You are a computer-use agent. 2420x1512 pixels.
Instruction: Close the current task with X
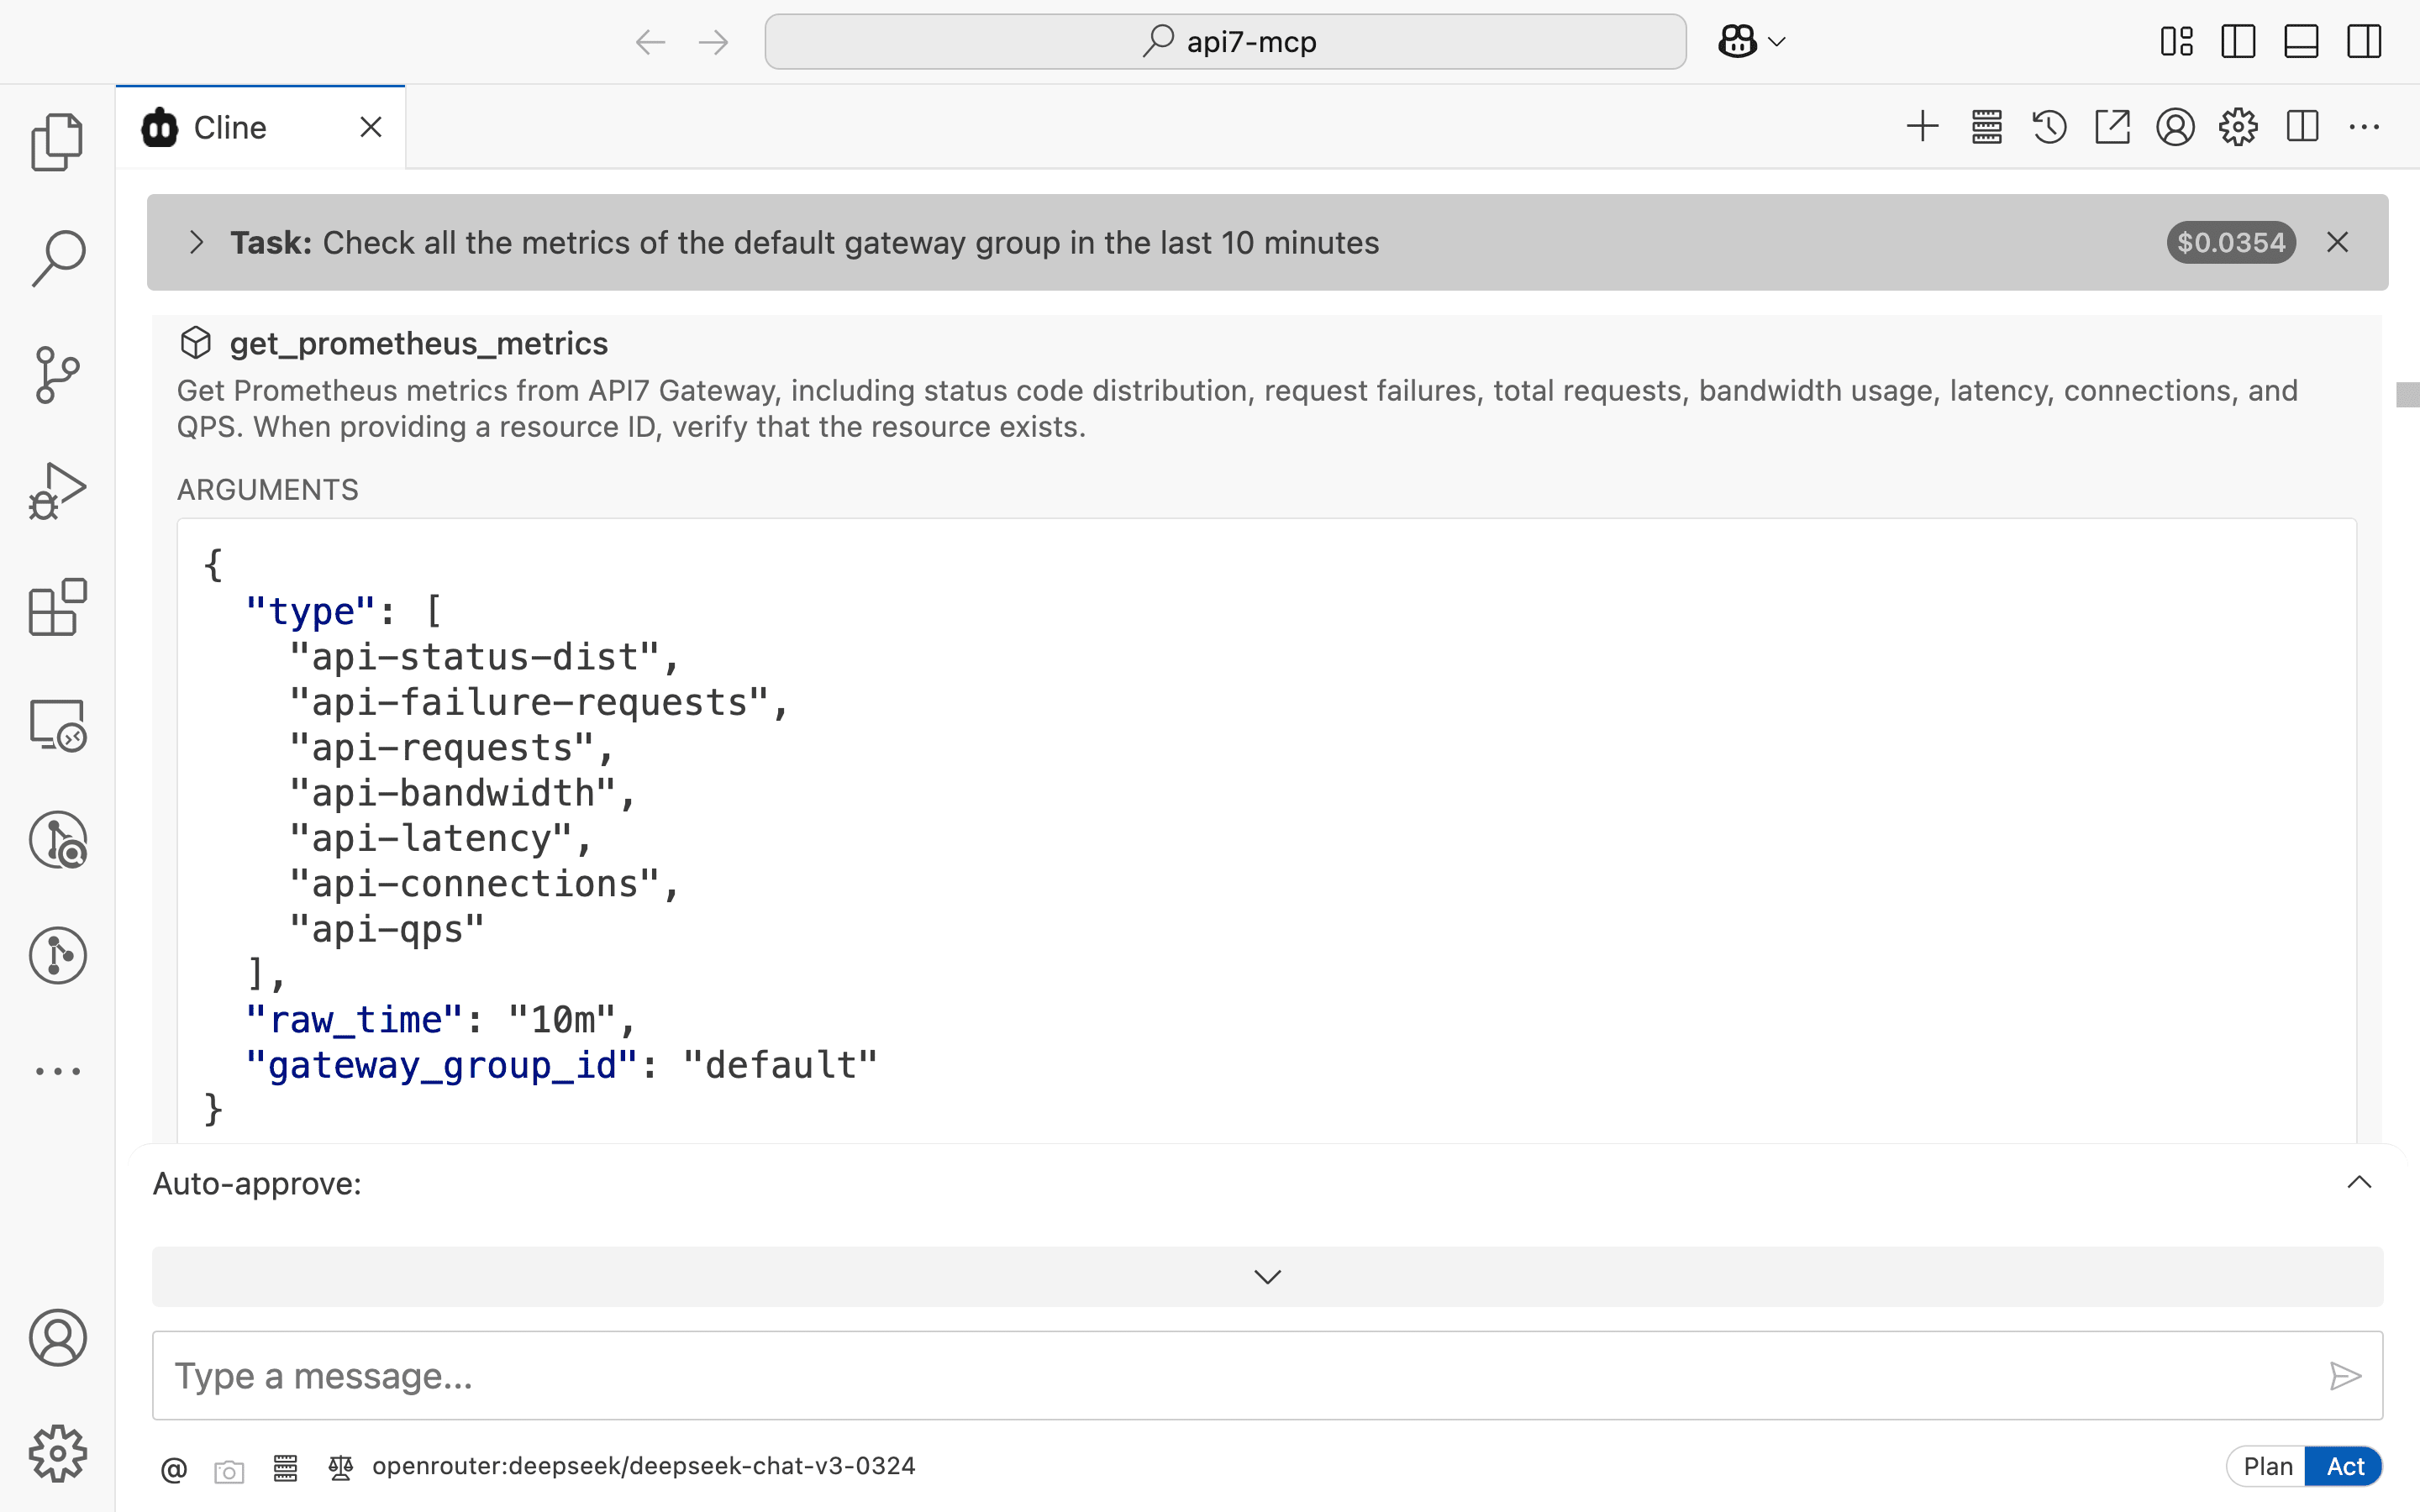point(2337,242)
